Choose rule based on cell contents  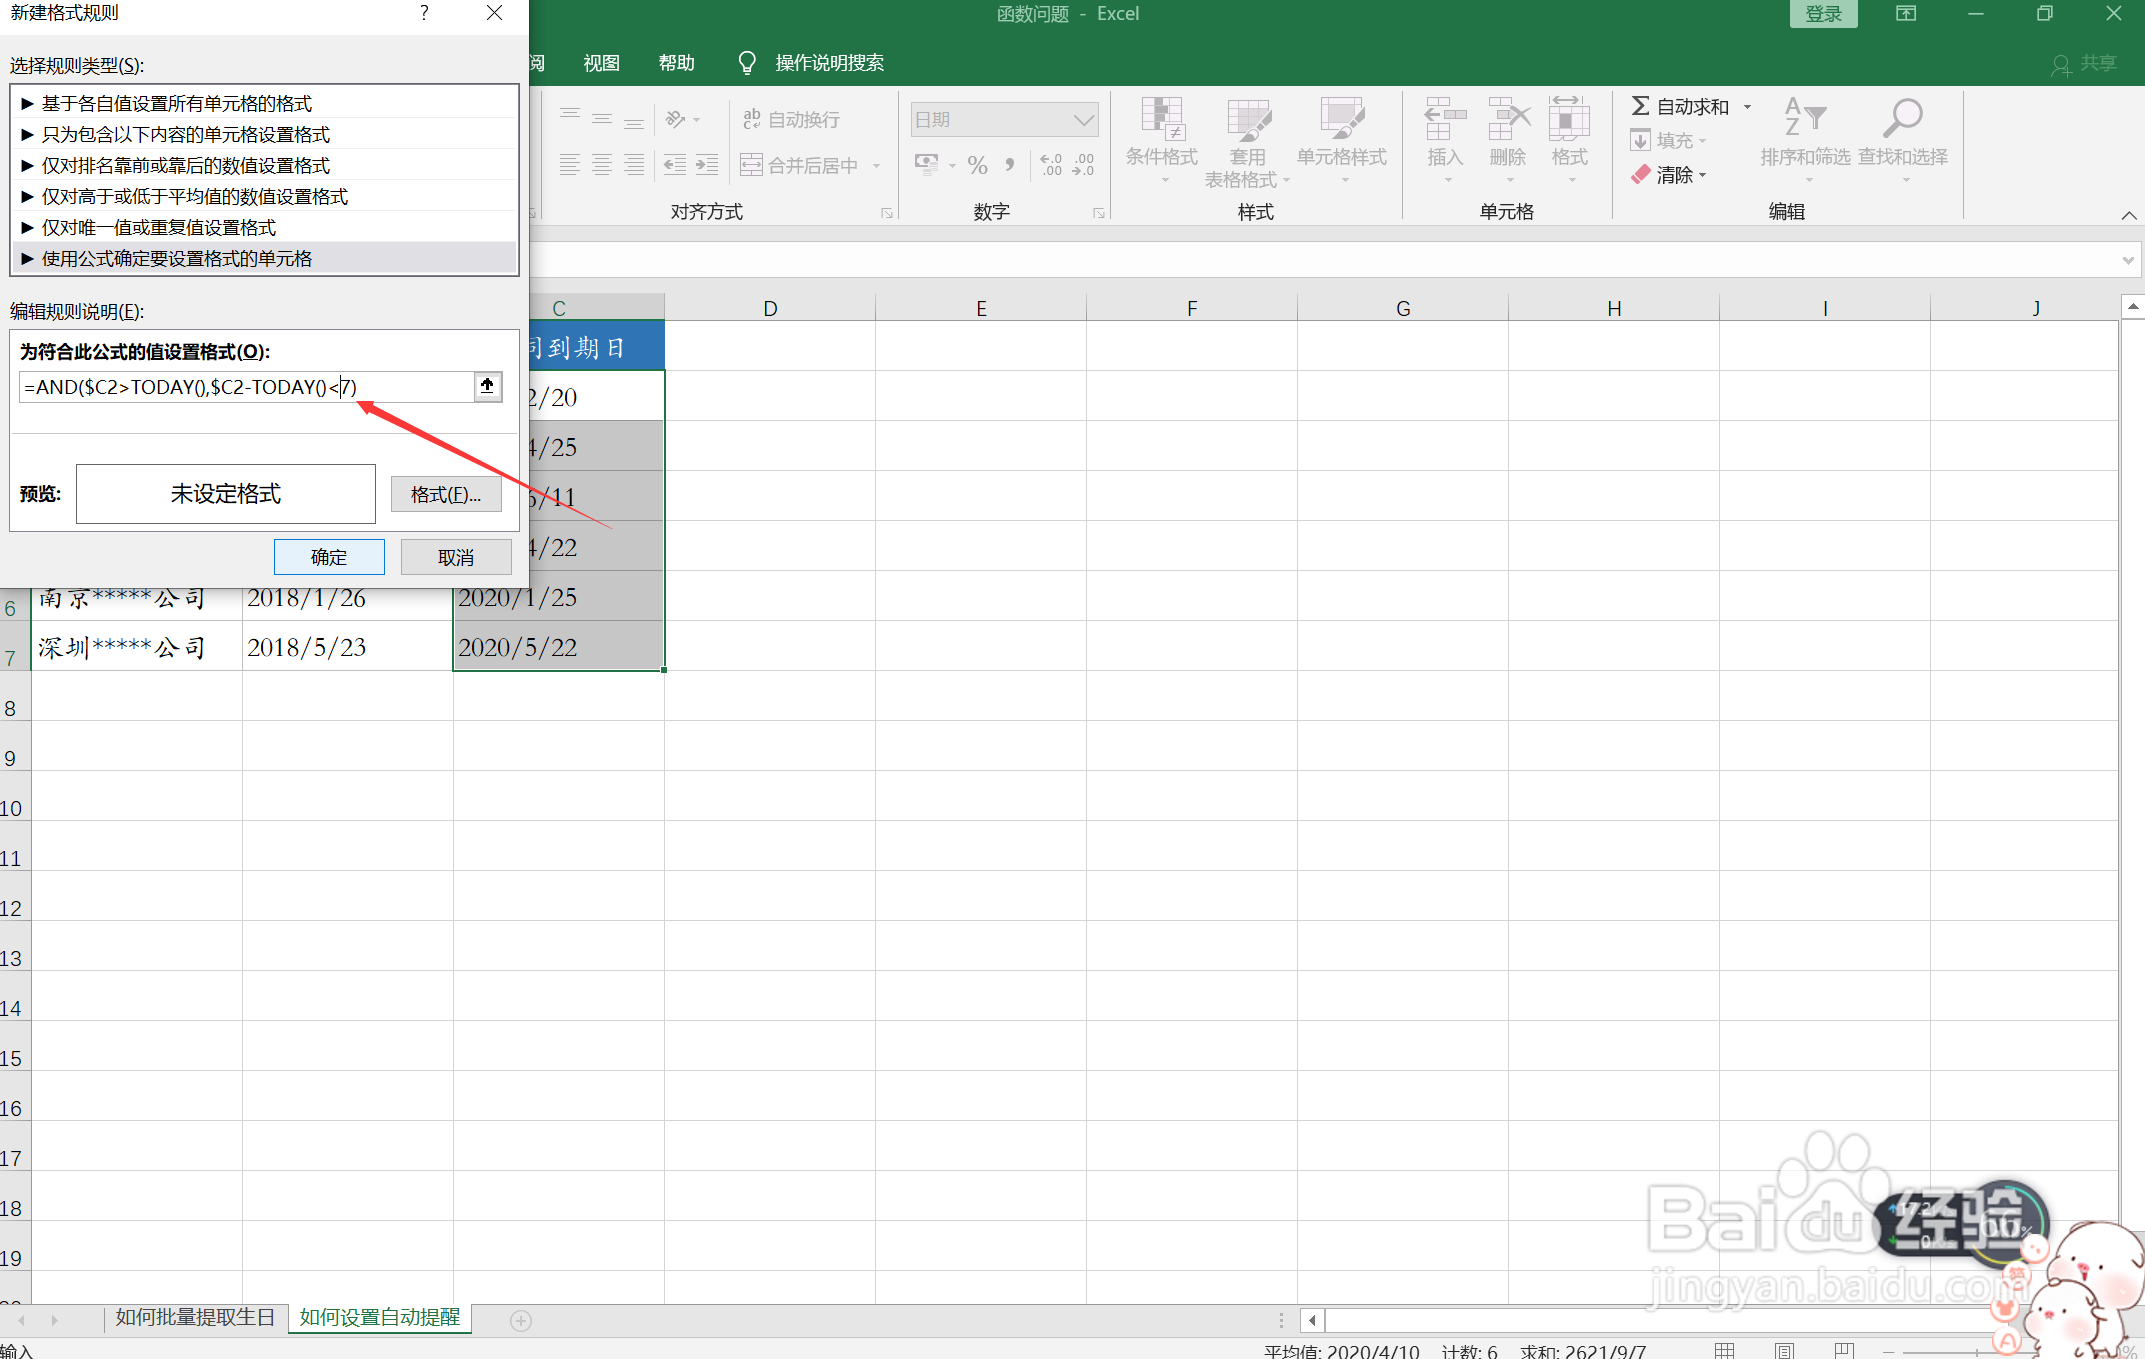(185, 135)
